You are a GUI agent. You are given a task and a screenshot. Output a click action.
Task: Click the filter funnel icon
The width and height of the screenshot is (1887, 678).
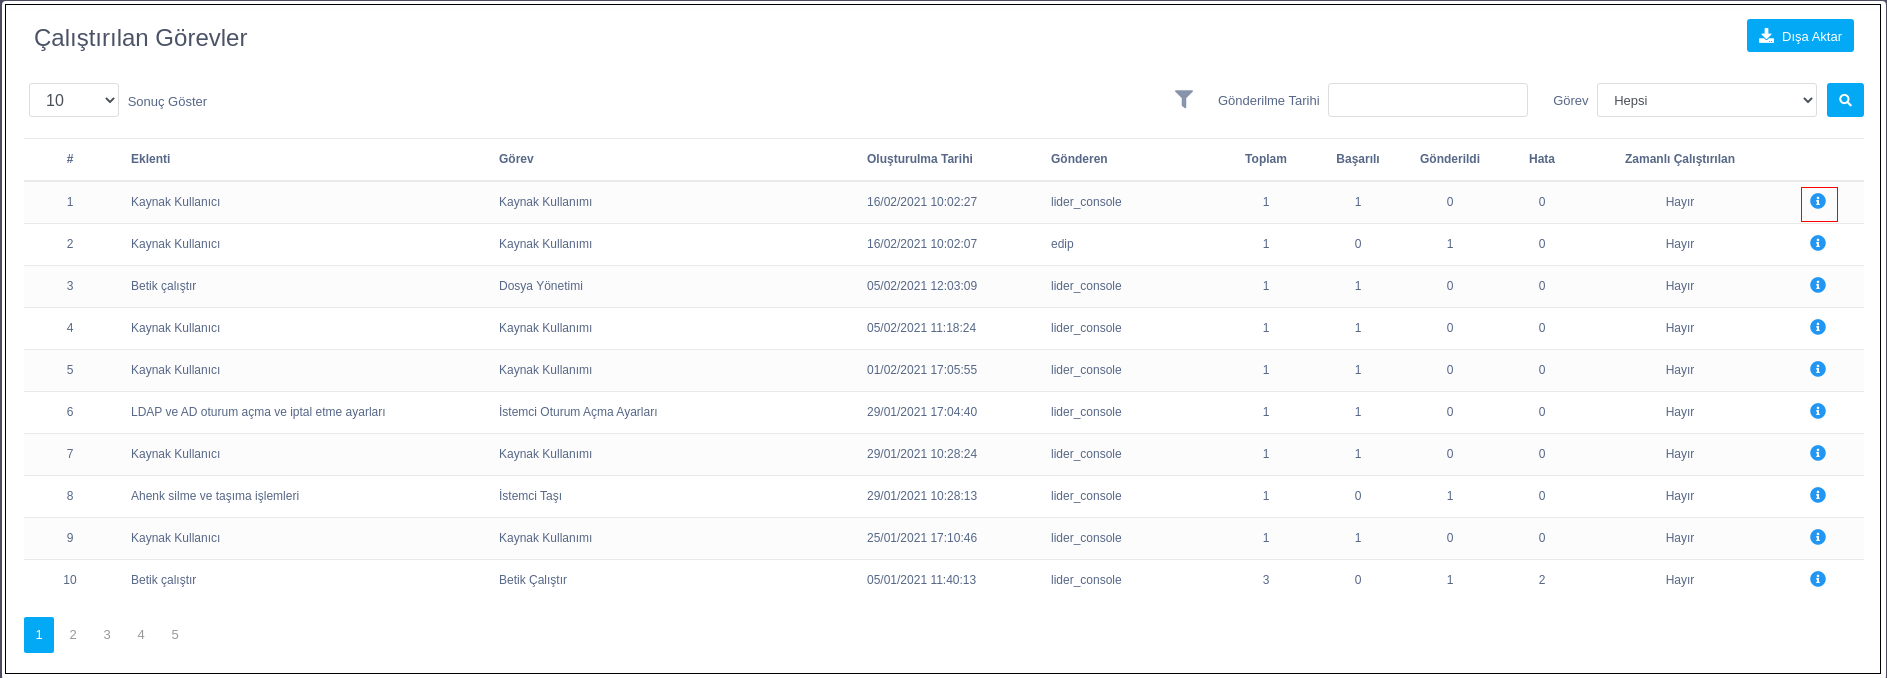[1183, 100]
